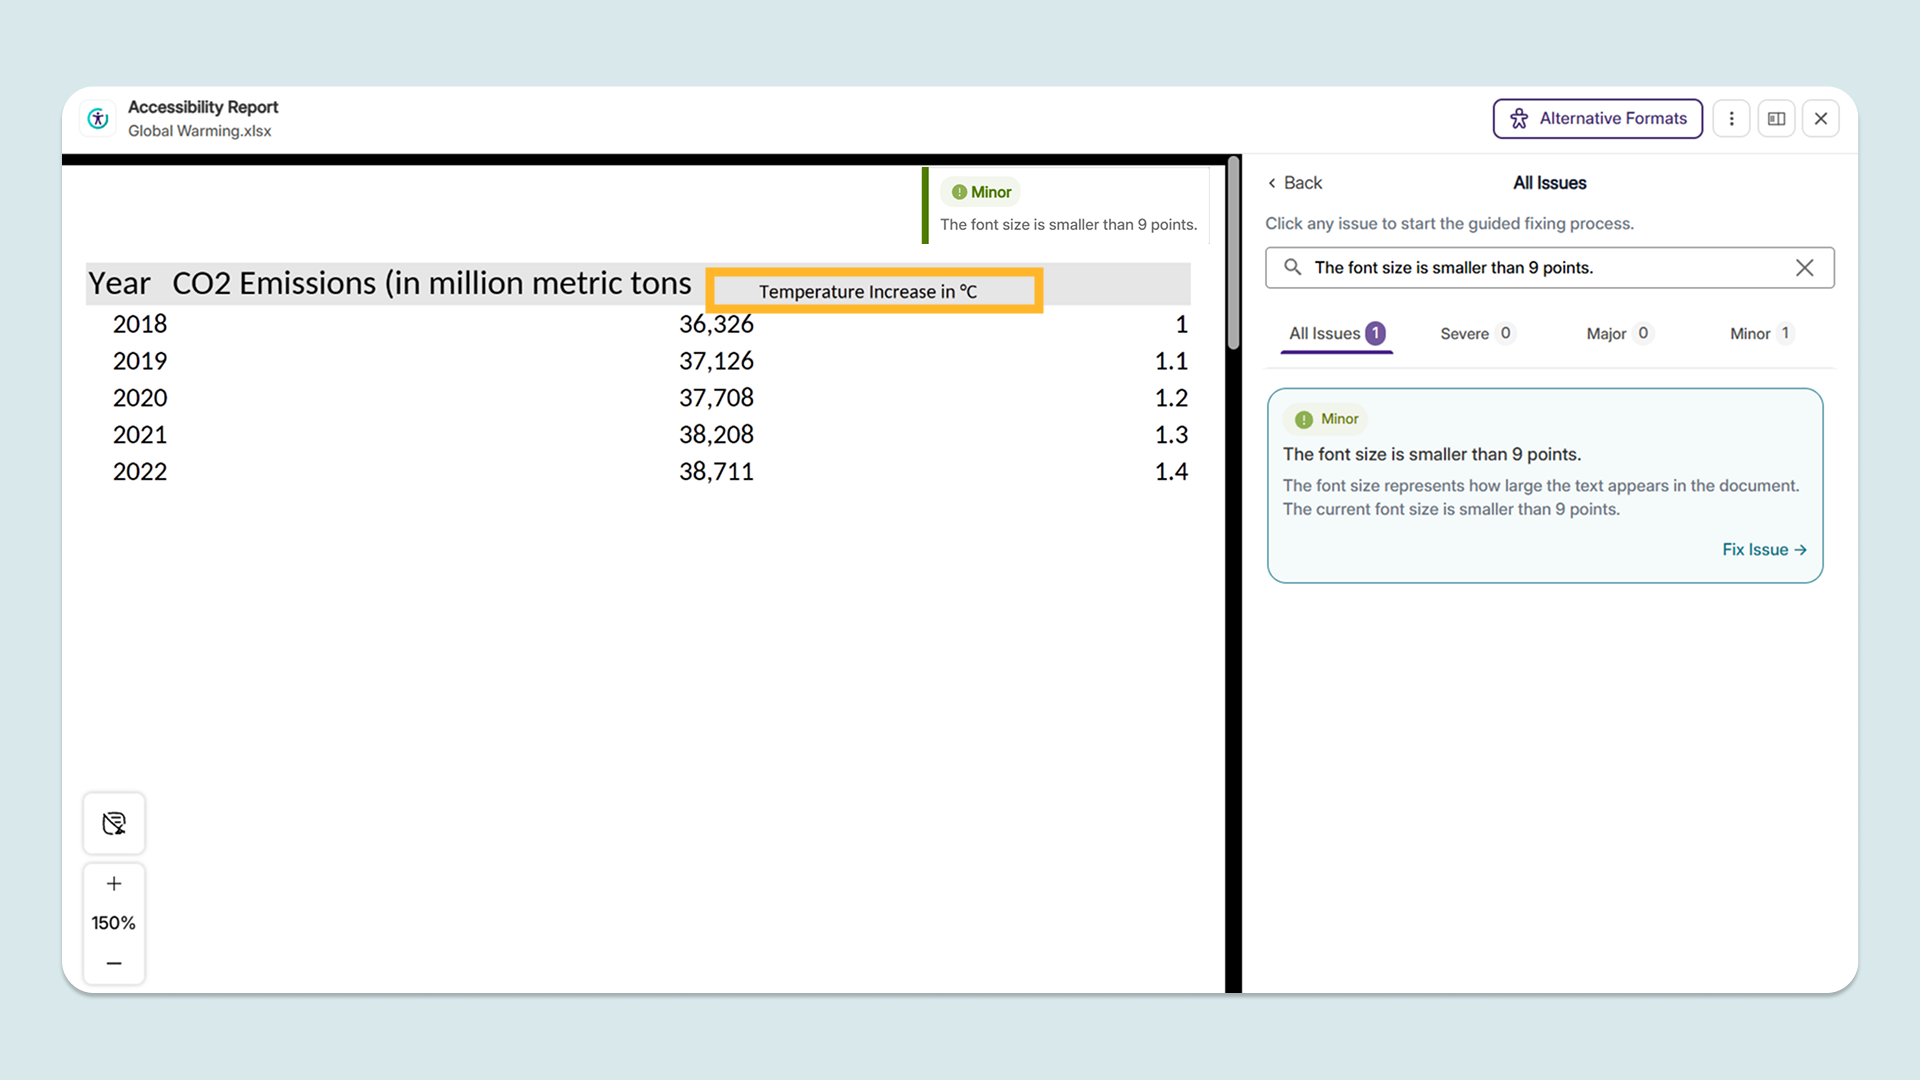Click the 37,126 emissions value

716,361
